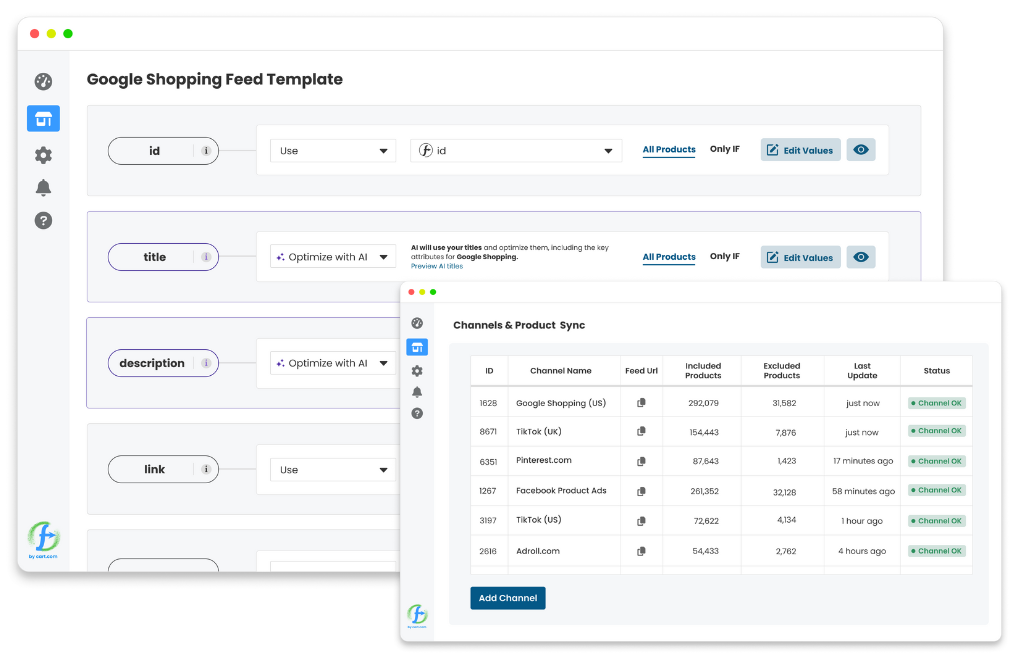Click the notifications bell in main sidebar
This screenshot has width=1020, height=669.
click(x=43, y=188)
